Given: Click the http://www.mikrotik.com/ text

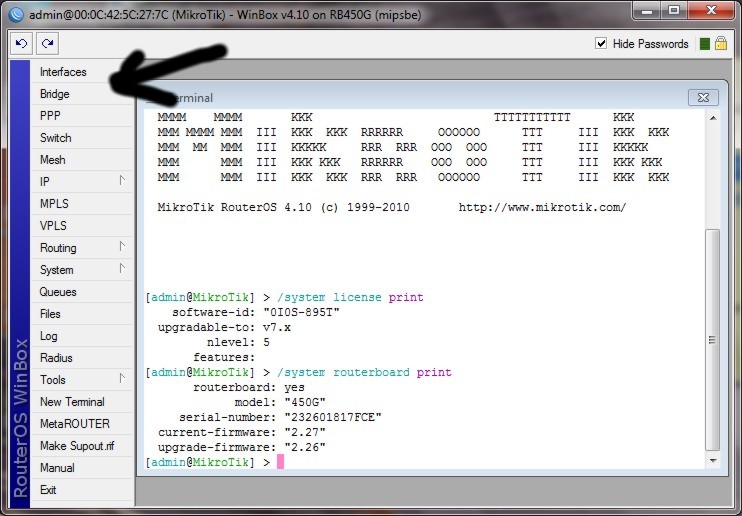Looking at the screenshot, I should pyautogui.click(x=542, y=207).
